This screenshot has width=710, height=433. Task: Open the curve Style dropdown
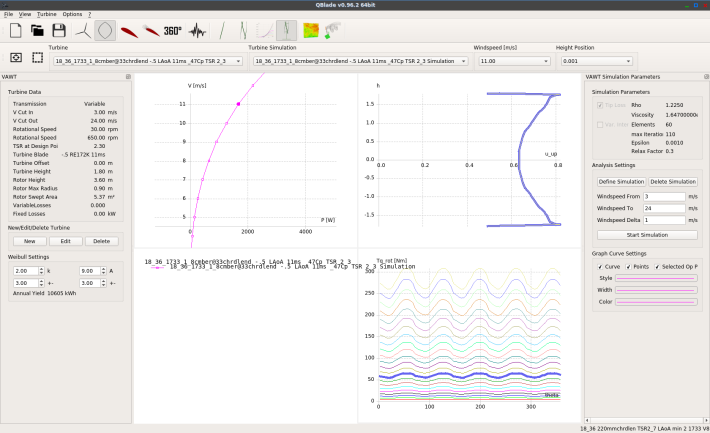(656, 278)
